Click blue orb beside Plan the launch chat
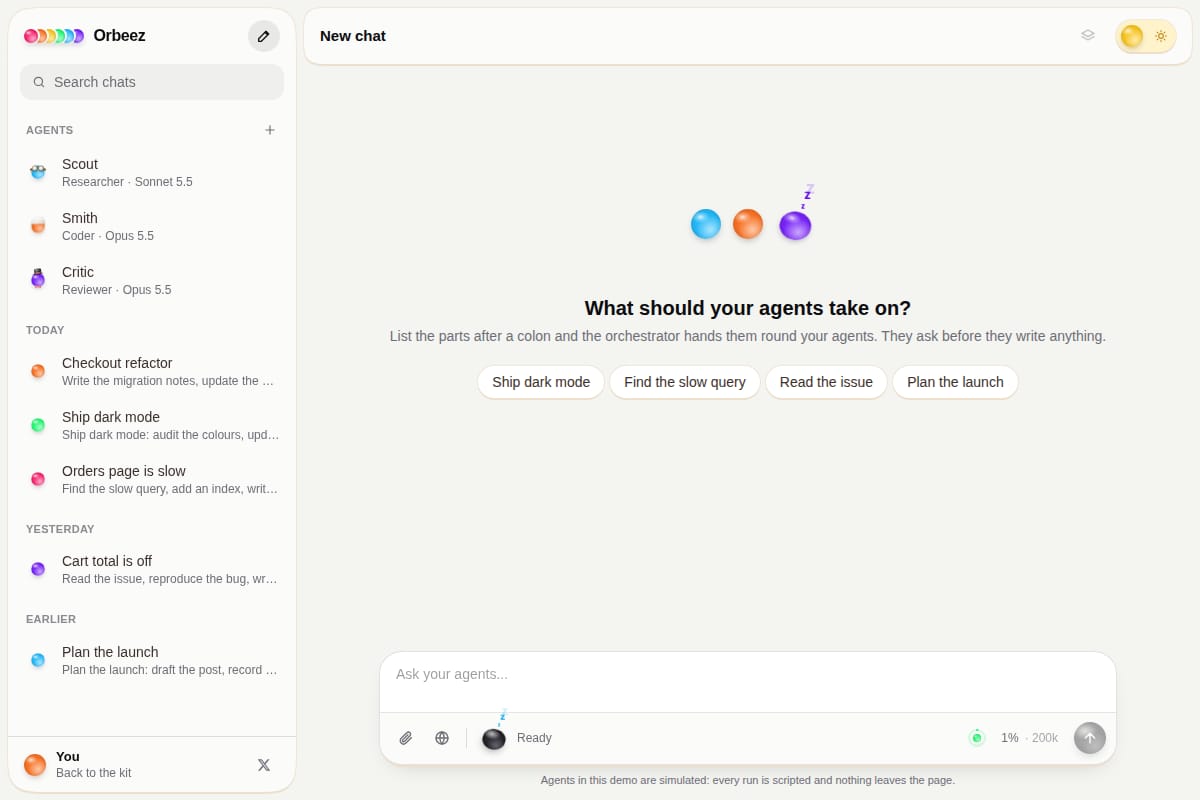 [38, 660]
